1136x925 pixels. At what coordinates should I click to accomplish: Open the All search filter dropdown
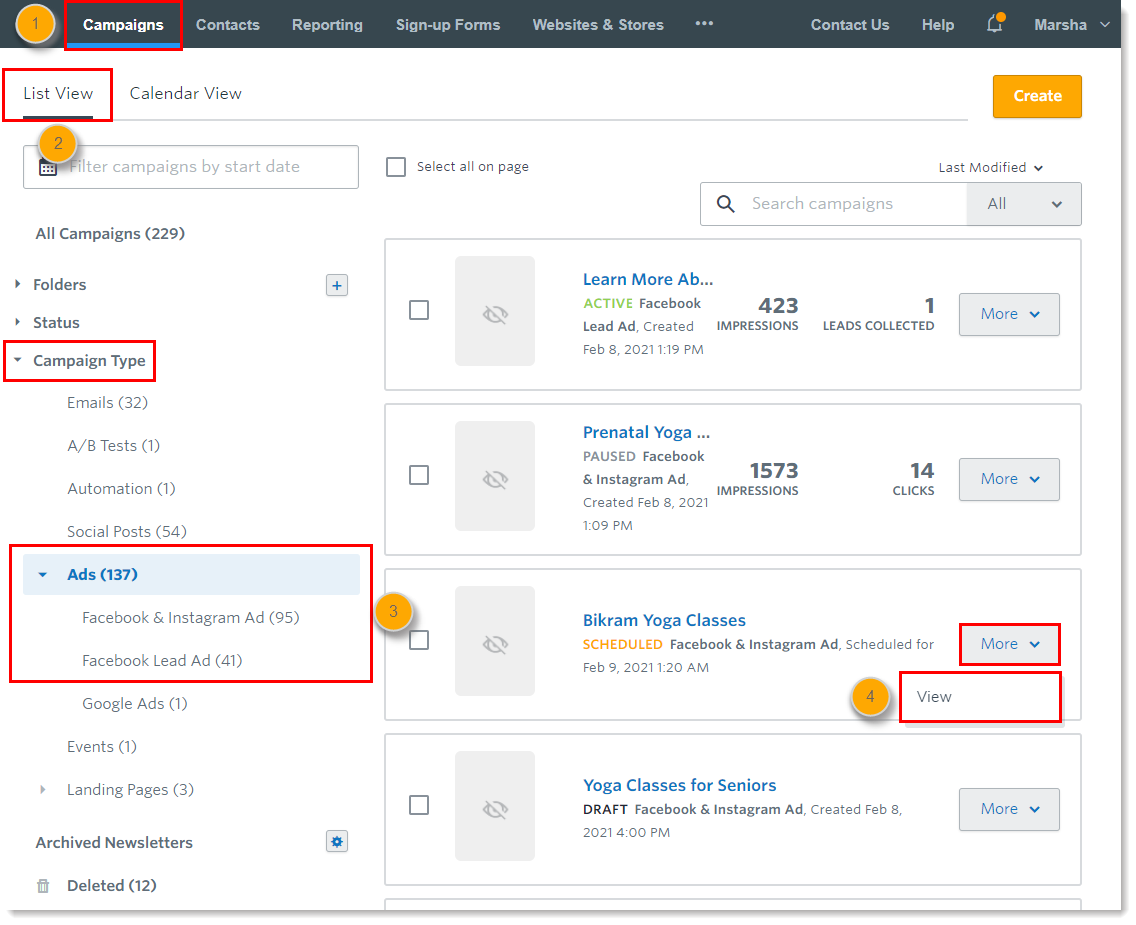click(x=1023, y=203)
